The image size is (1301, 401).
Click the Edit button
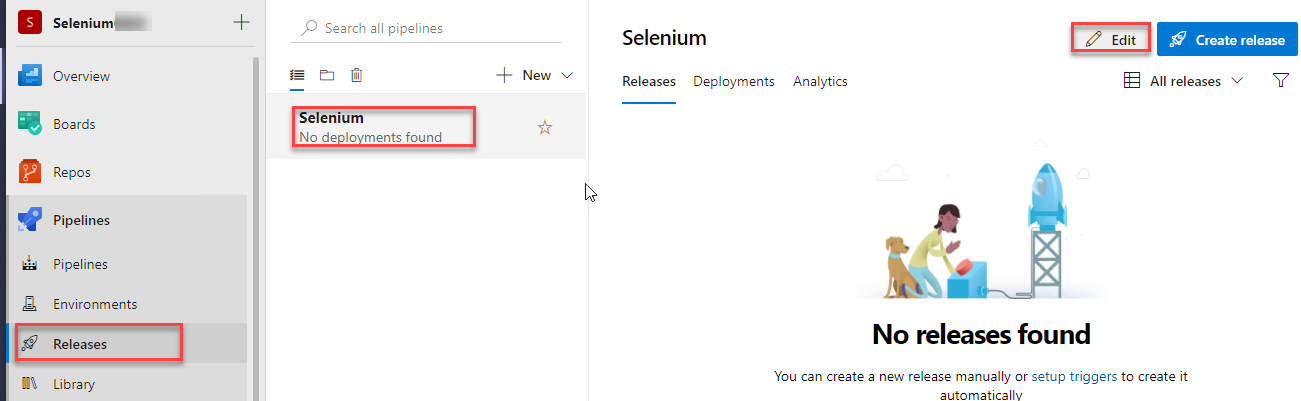pyautogui.click(x=1110, y=40)
